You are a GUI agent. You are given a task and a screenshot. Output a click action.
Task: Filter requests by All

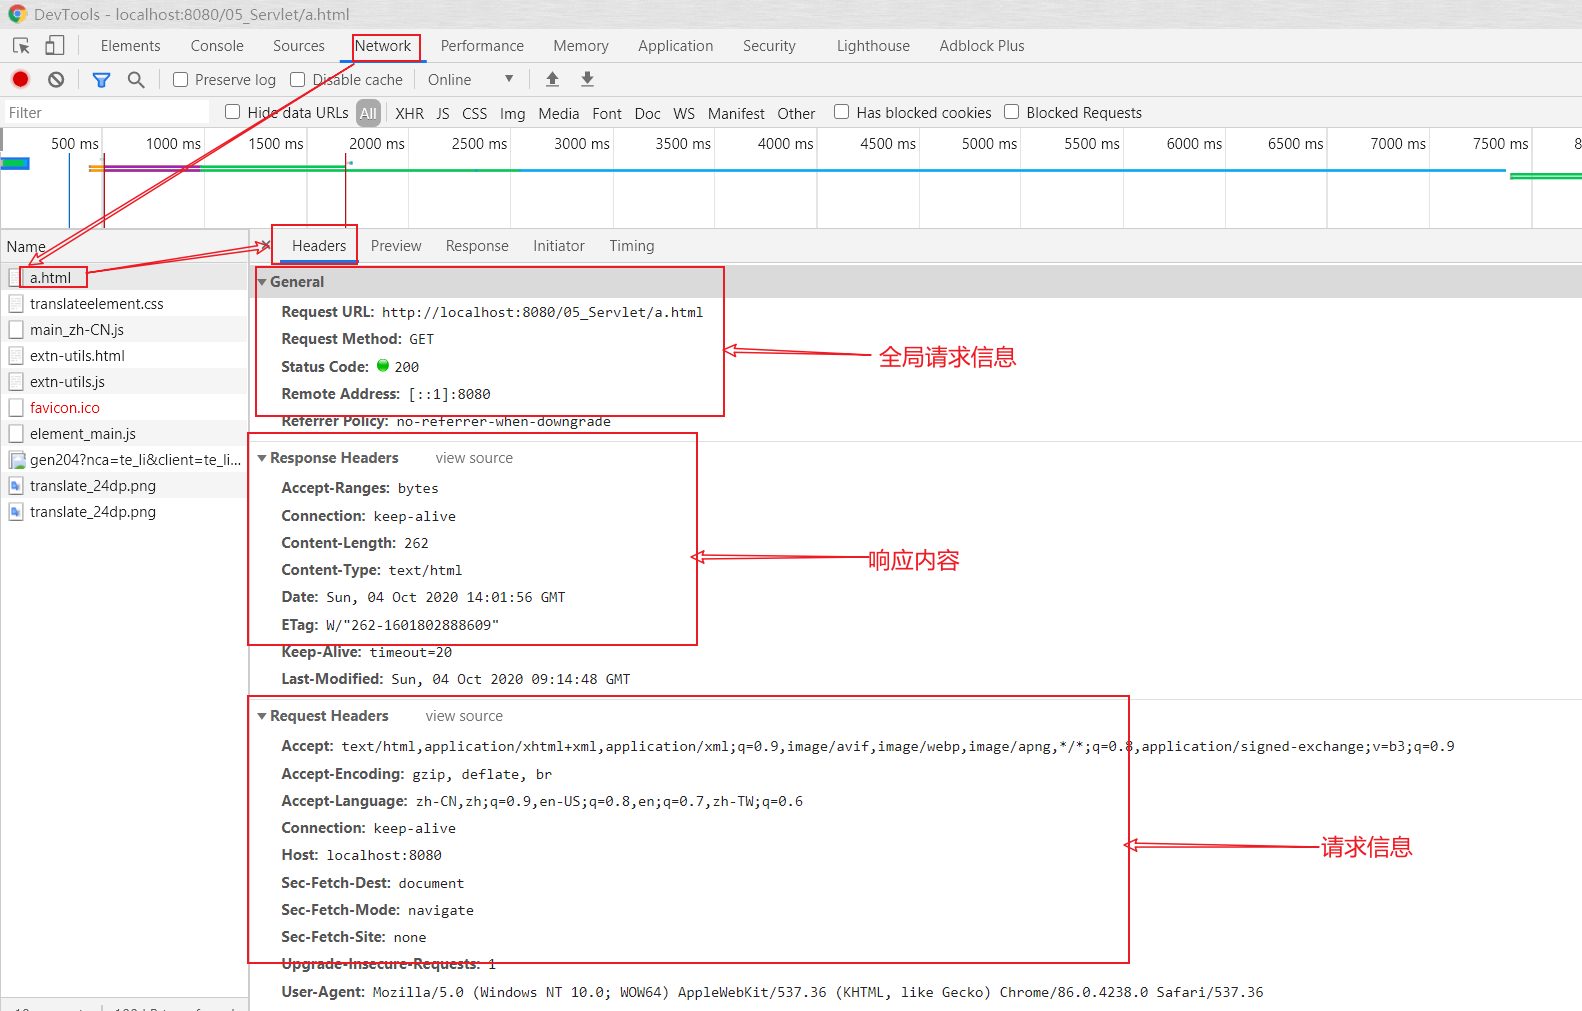[368, 114]
